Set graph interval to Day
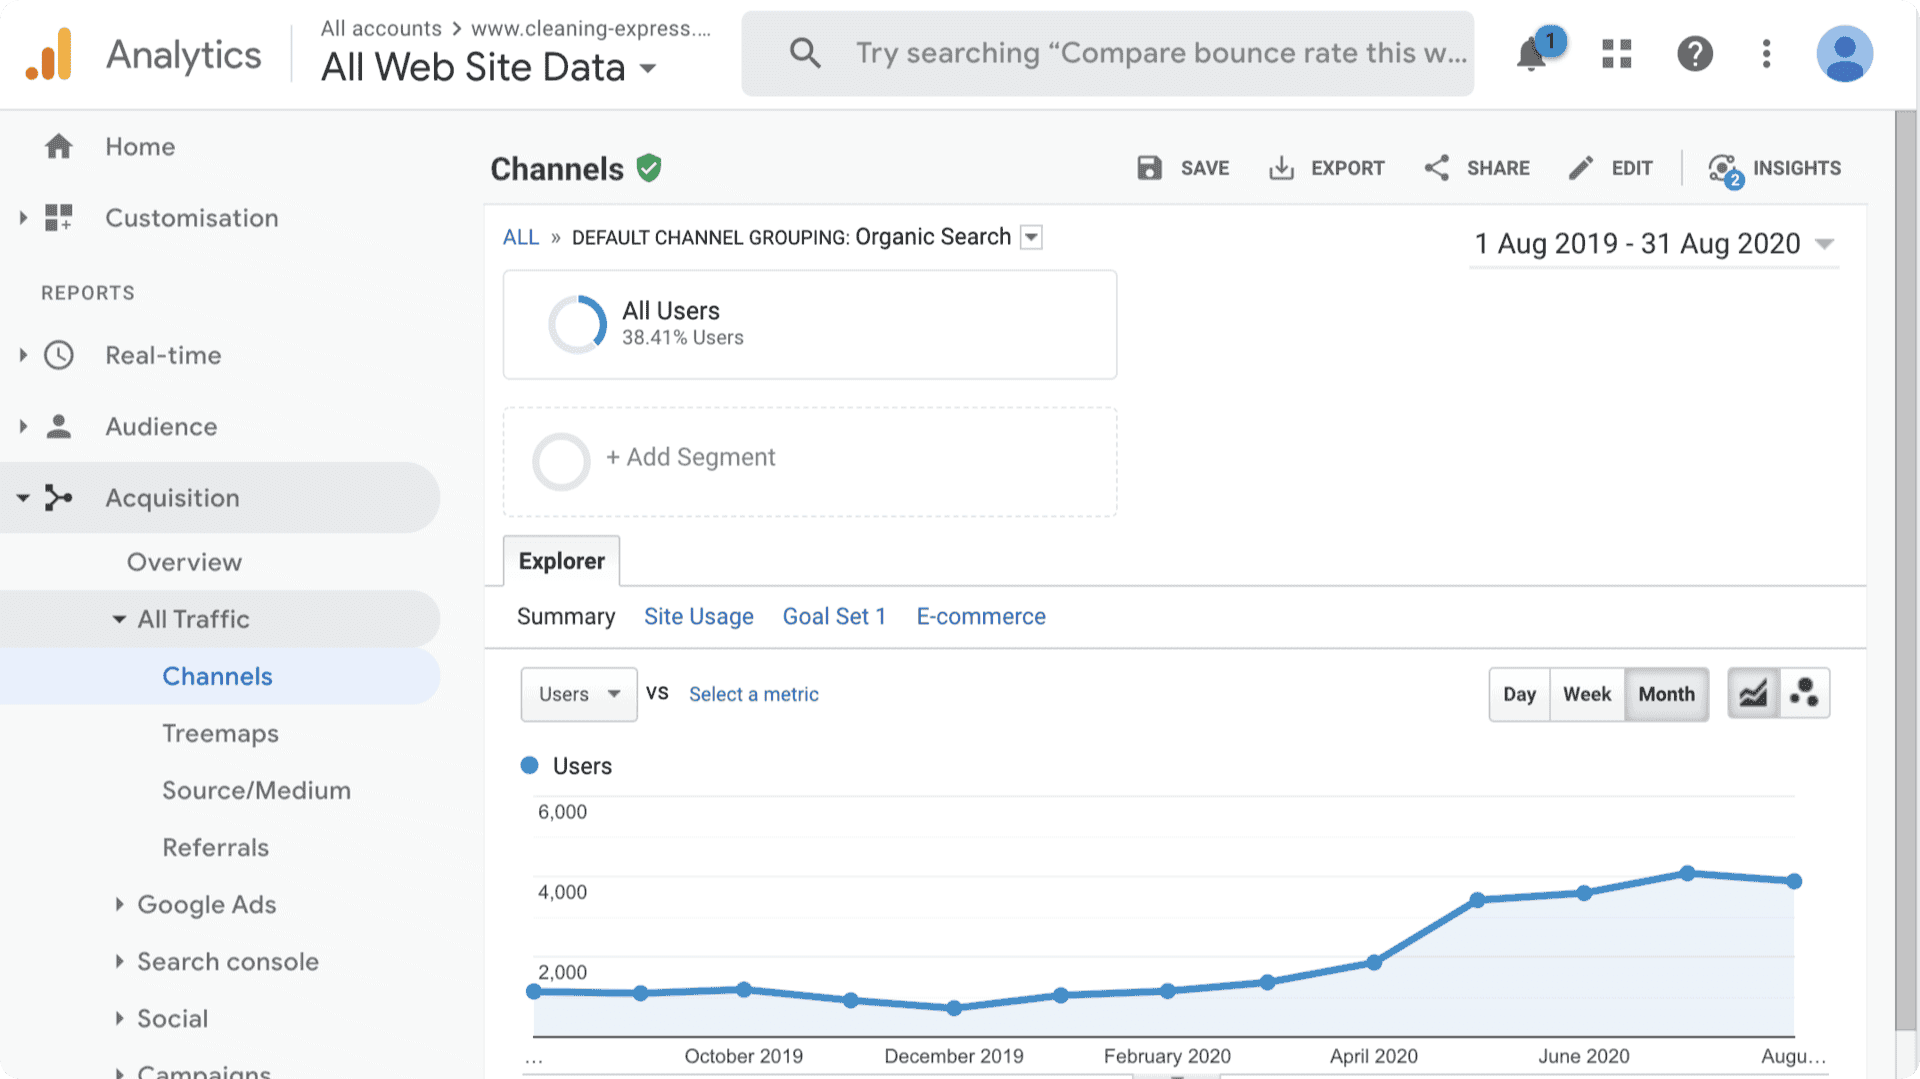Viewport: 1920px width, 1079px height. [1519, 694]
